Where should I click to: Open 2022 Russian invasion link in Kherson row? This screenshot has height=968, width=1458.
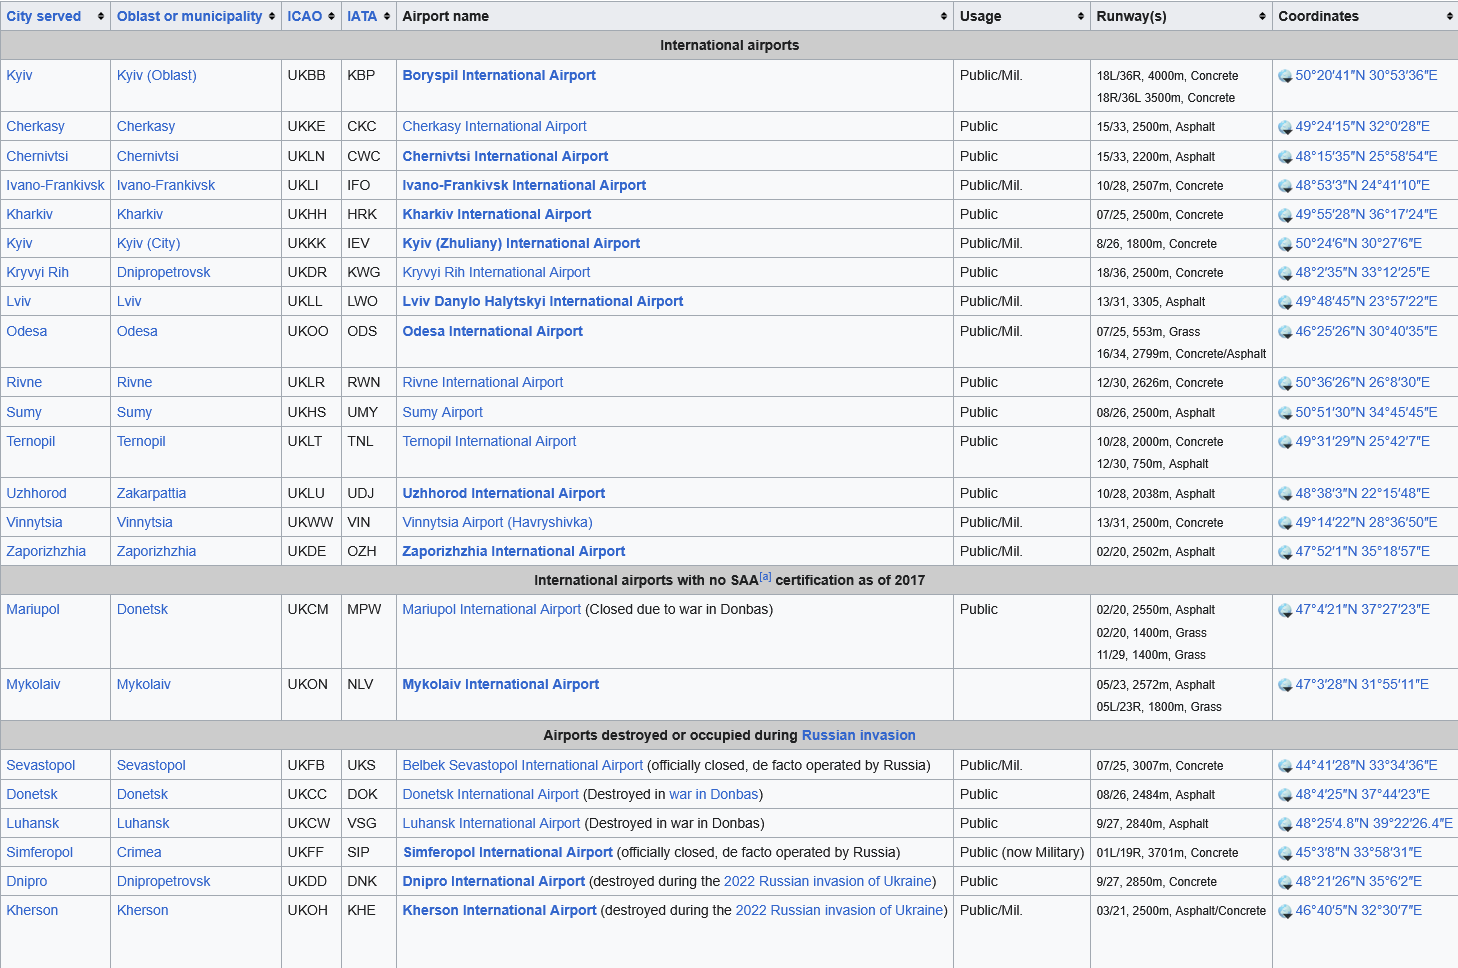click(840, 910)
